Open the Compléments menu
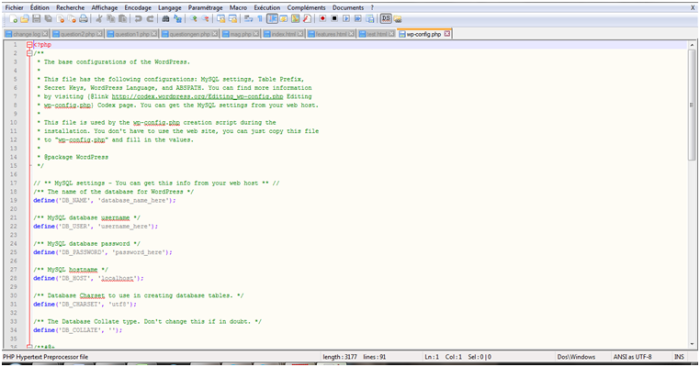This screenshot has width=700, height=367. 306,8
